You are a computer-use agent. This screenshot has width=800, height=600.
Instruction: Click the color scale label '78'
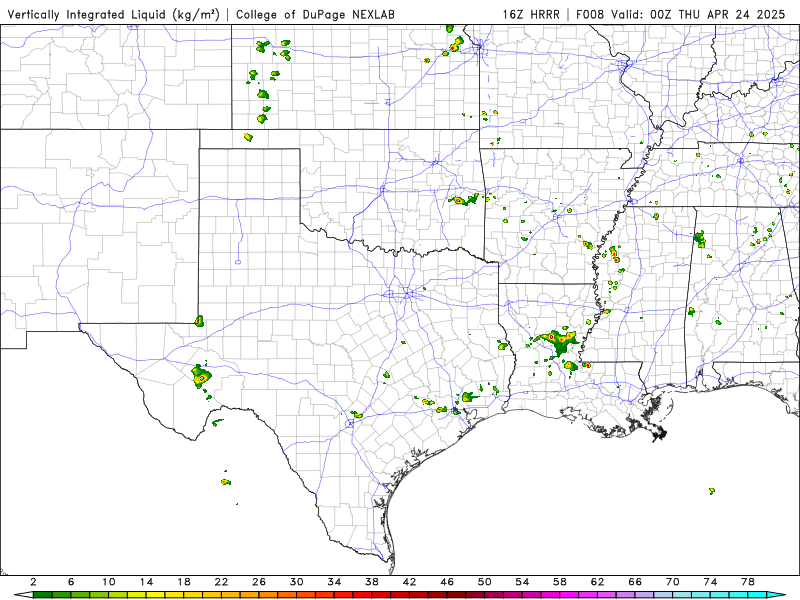pyautogui.click(x=748, y=582)
